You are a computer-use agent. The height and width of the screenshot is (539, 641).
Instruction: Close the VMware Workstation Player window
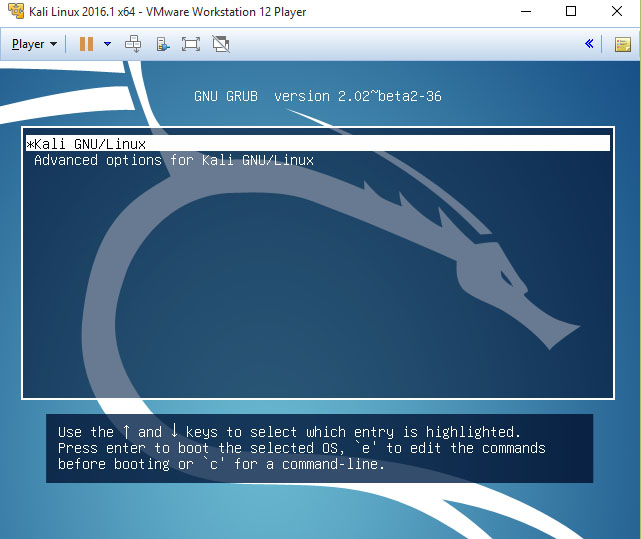pos(617,12)
